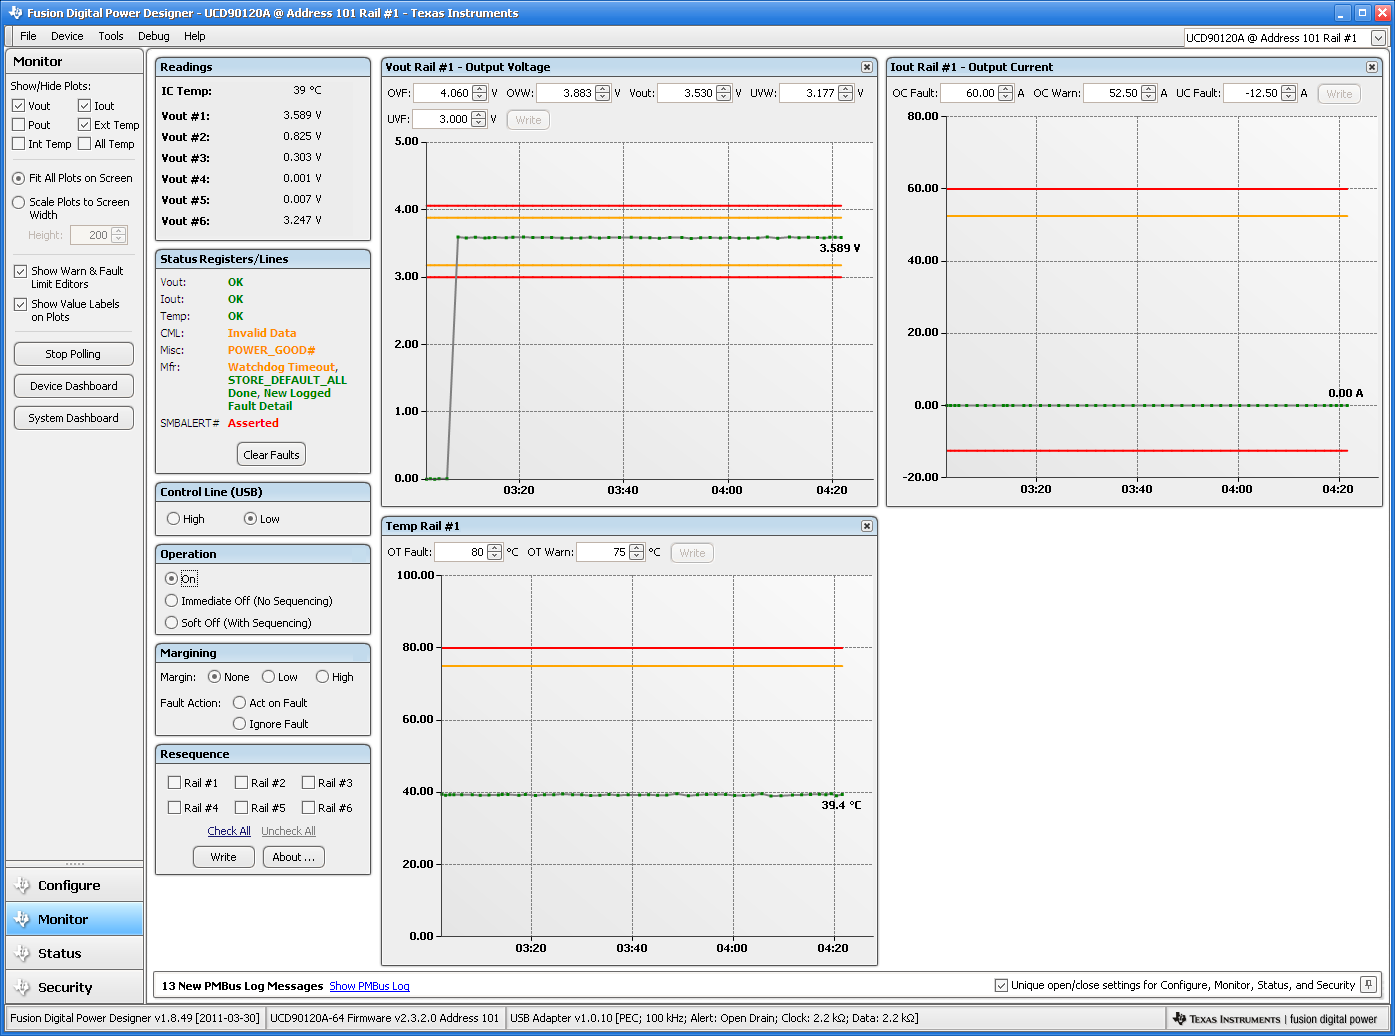Click the UC Fault value stepper arrows
The image size is (1395, 1036).
click(1289, 93)
